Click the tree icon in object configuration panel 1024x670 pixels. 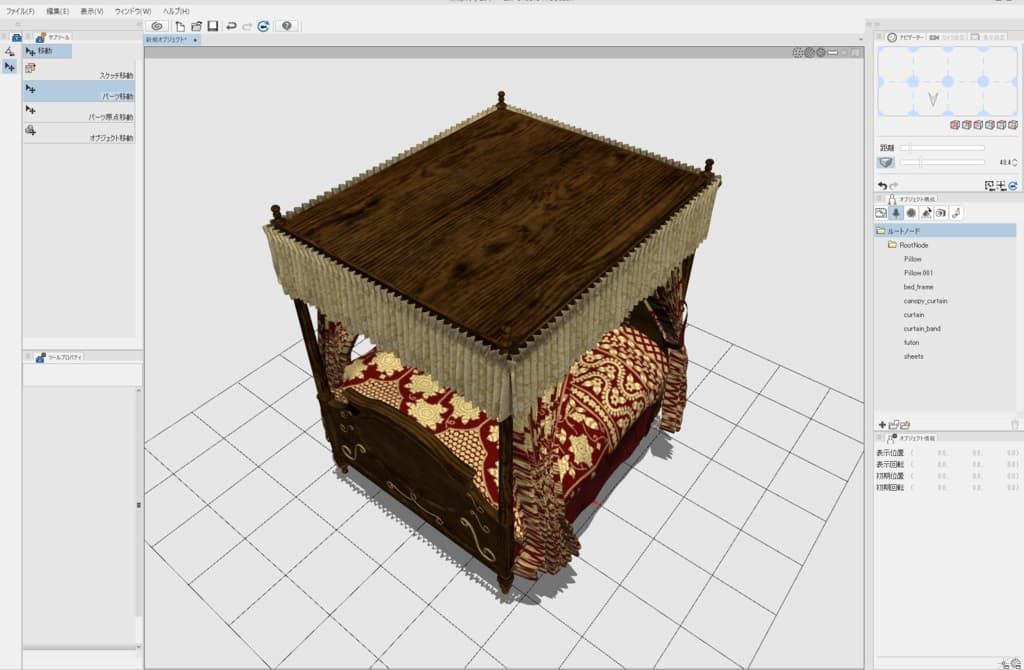tap(896, 213)
